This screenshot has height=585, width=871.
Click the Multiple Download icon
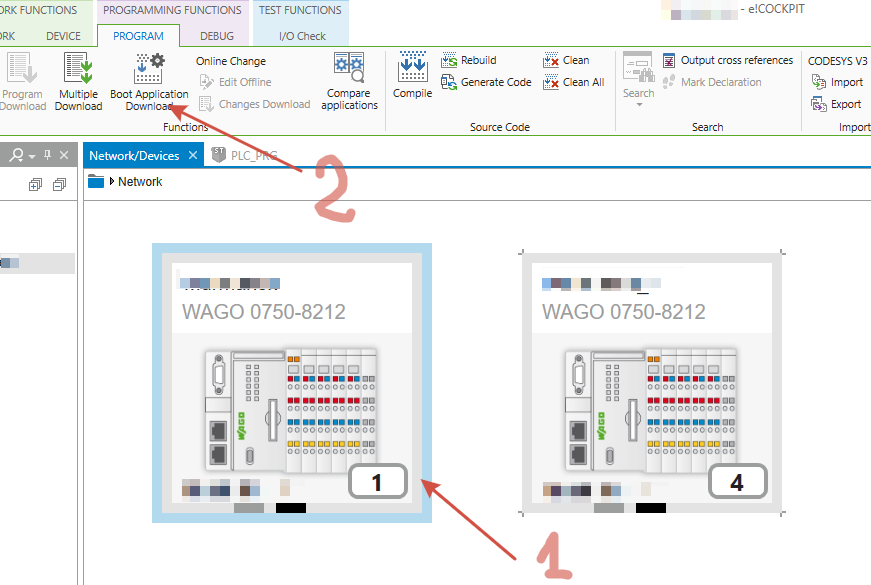78,68
